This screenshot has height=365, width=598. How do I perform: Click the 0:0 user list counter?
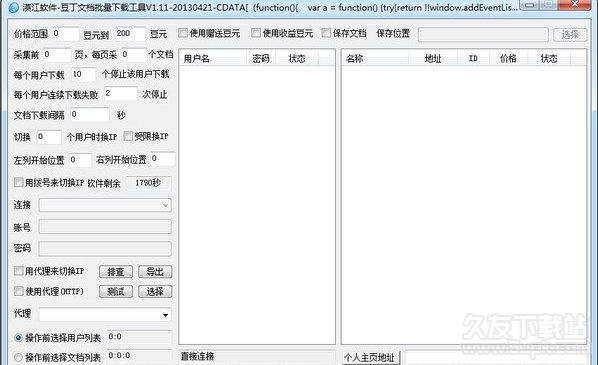pyautogui.click(x=139, y=337)
